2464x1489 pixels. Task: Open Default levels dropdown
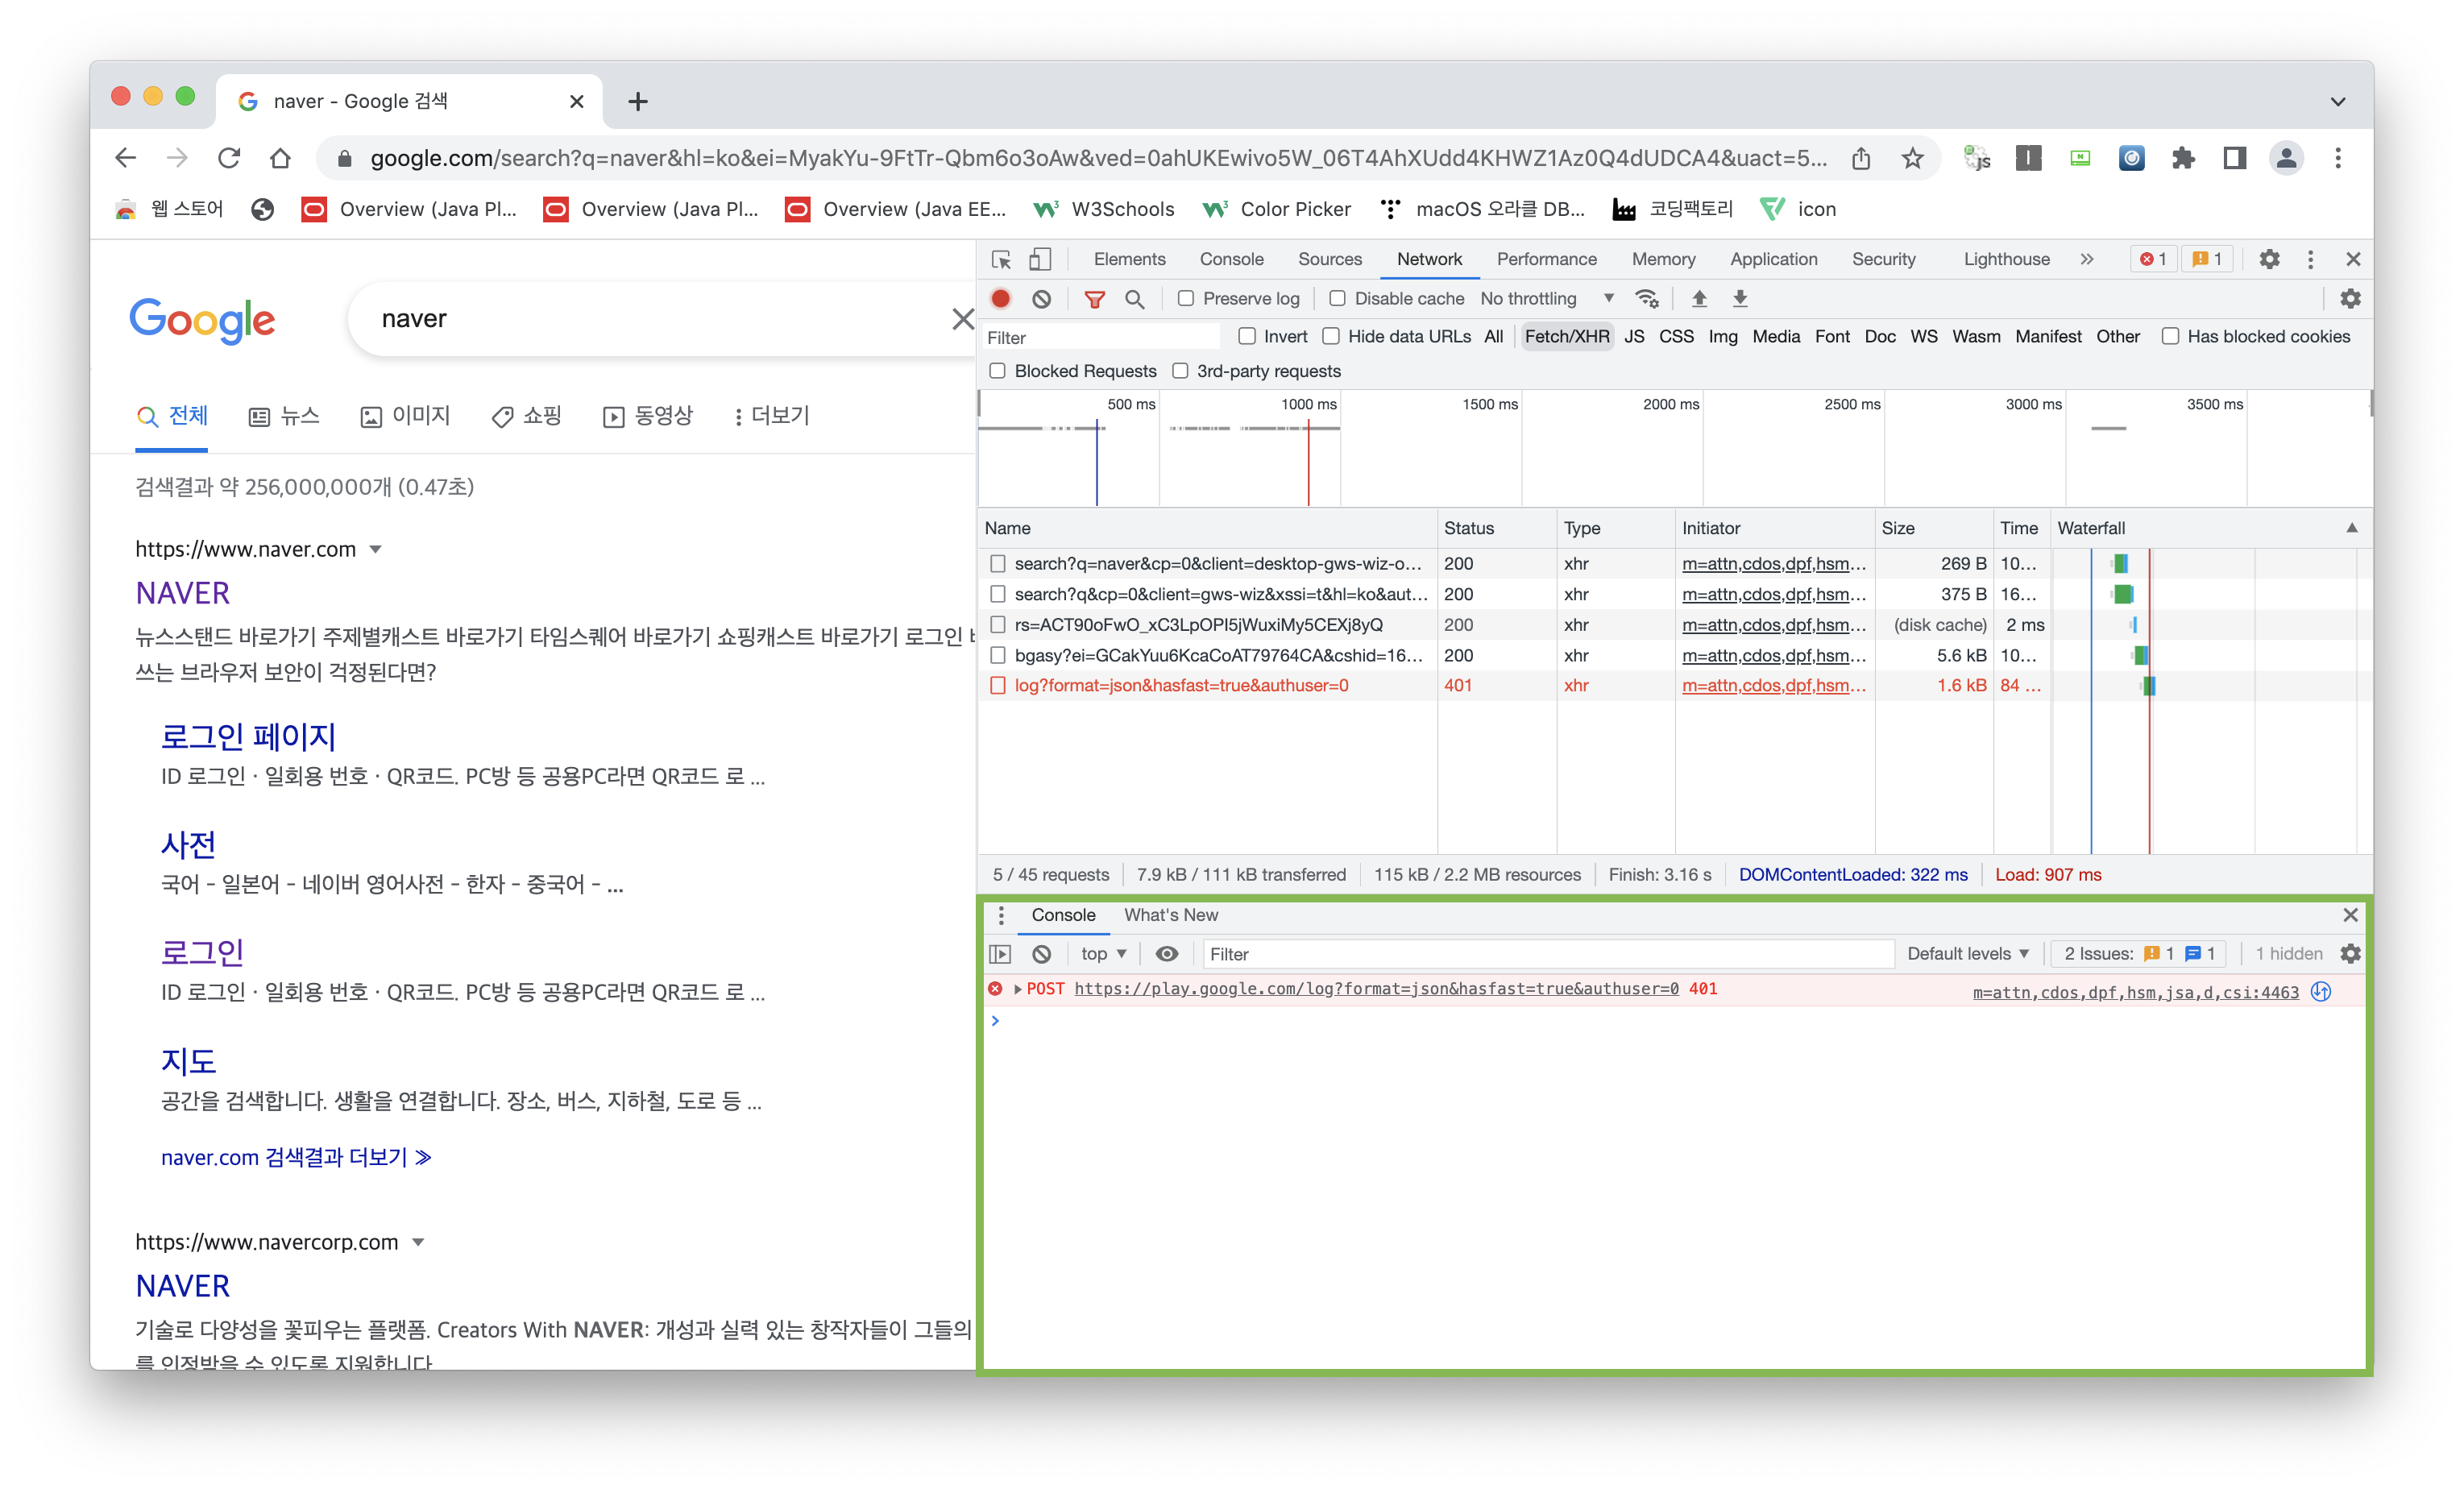(1967, 953)
